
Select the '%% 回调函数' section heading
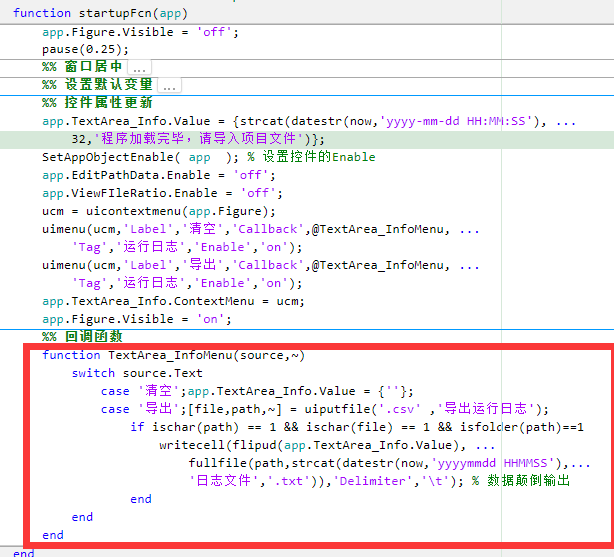point(83,336)
